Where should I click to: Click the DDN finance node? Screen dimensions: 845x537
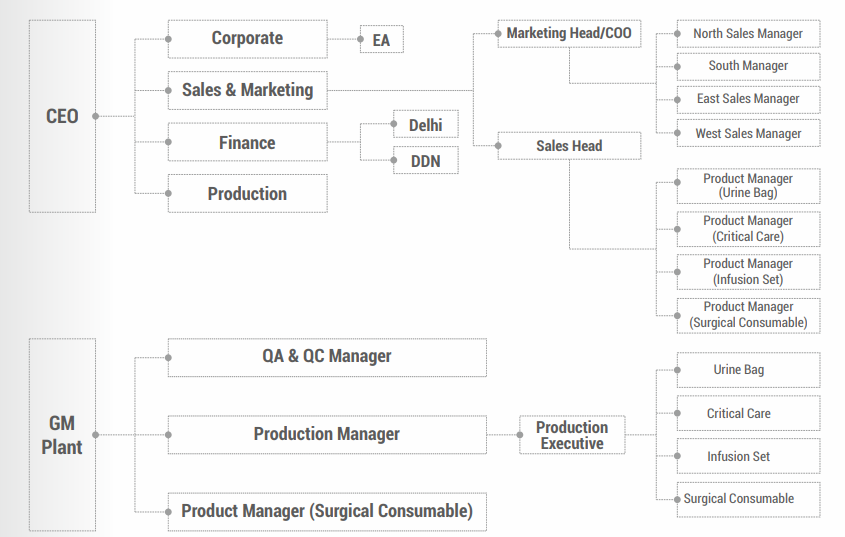pos(425,160)
